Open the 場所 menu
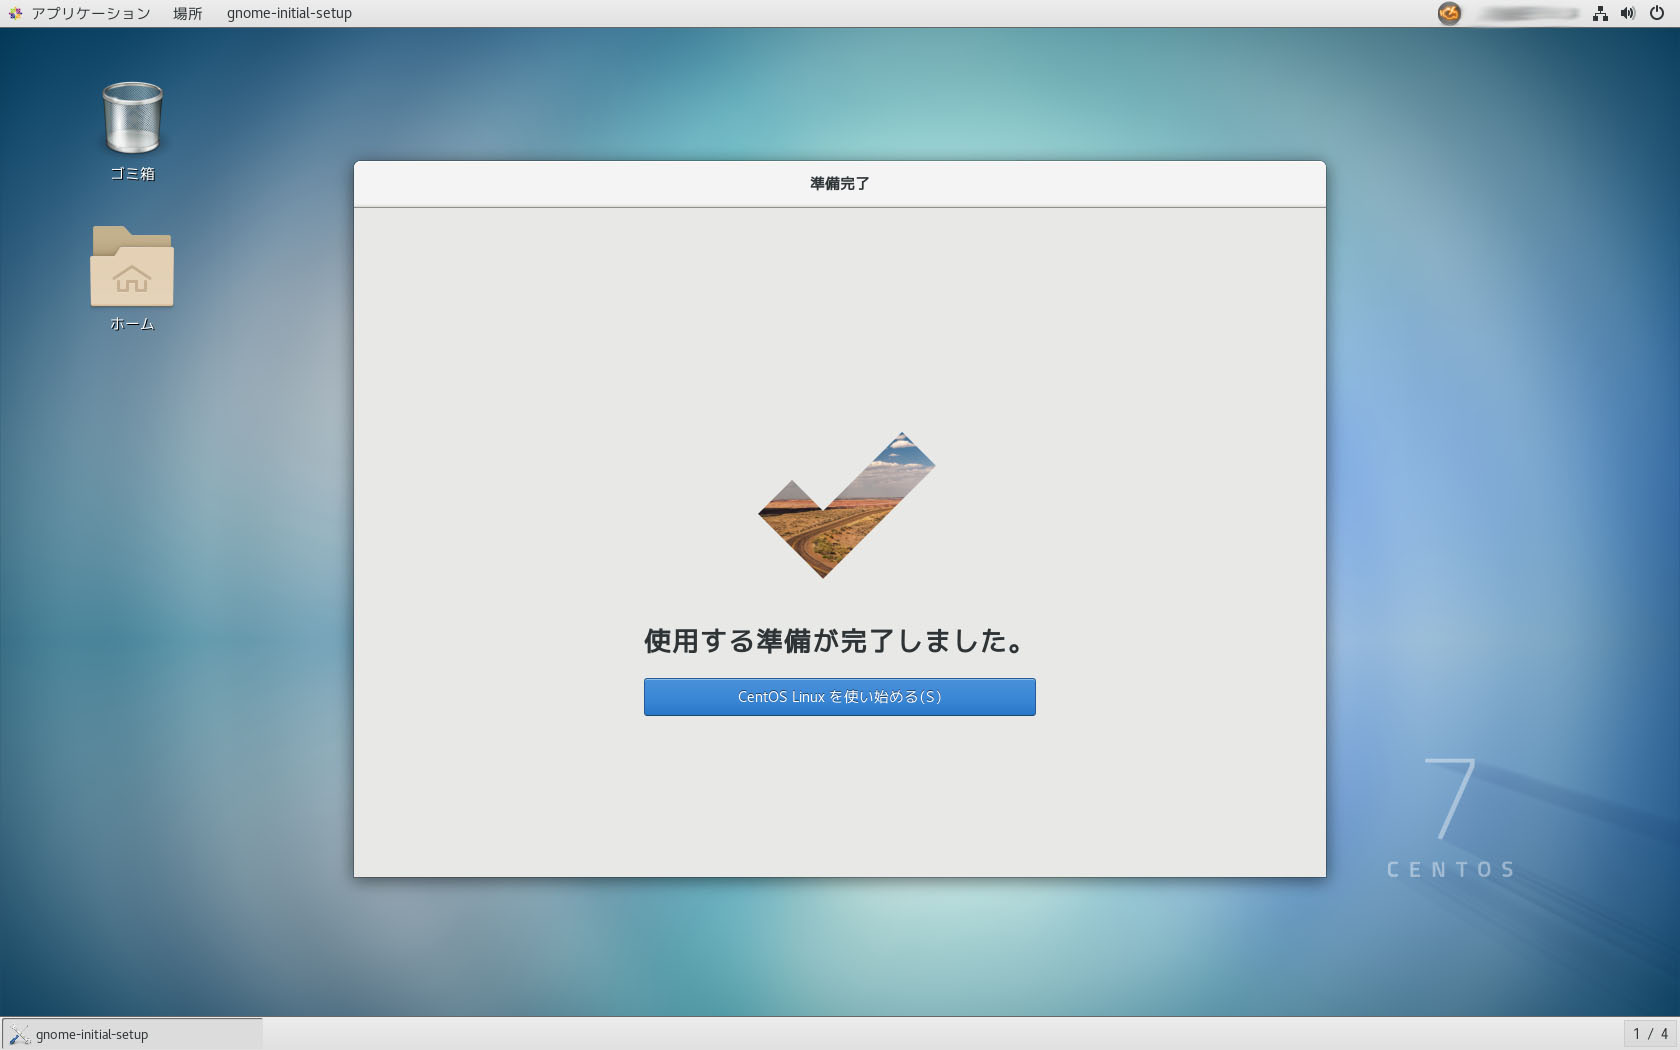Screen dimensions: 1680x1050 [x=187, y=13]
